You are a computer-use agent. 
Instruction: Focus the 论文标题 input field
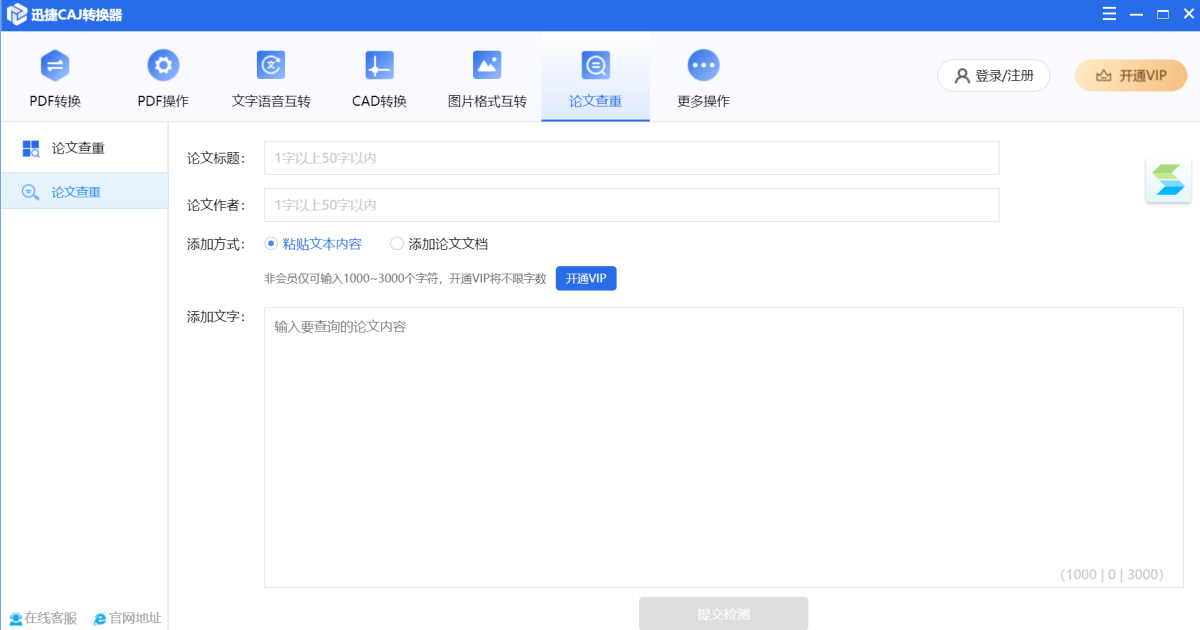click(631, 158)
